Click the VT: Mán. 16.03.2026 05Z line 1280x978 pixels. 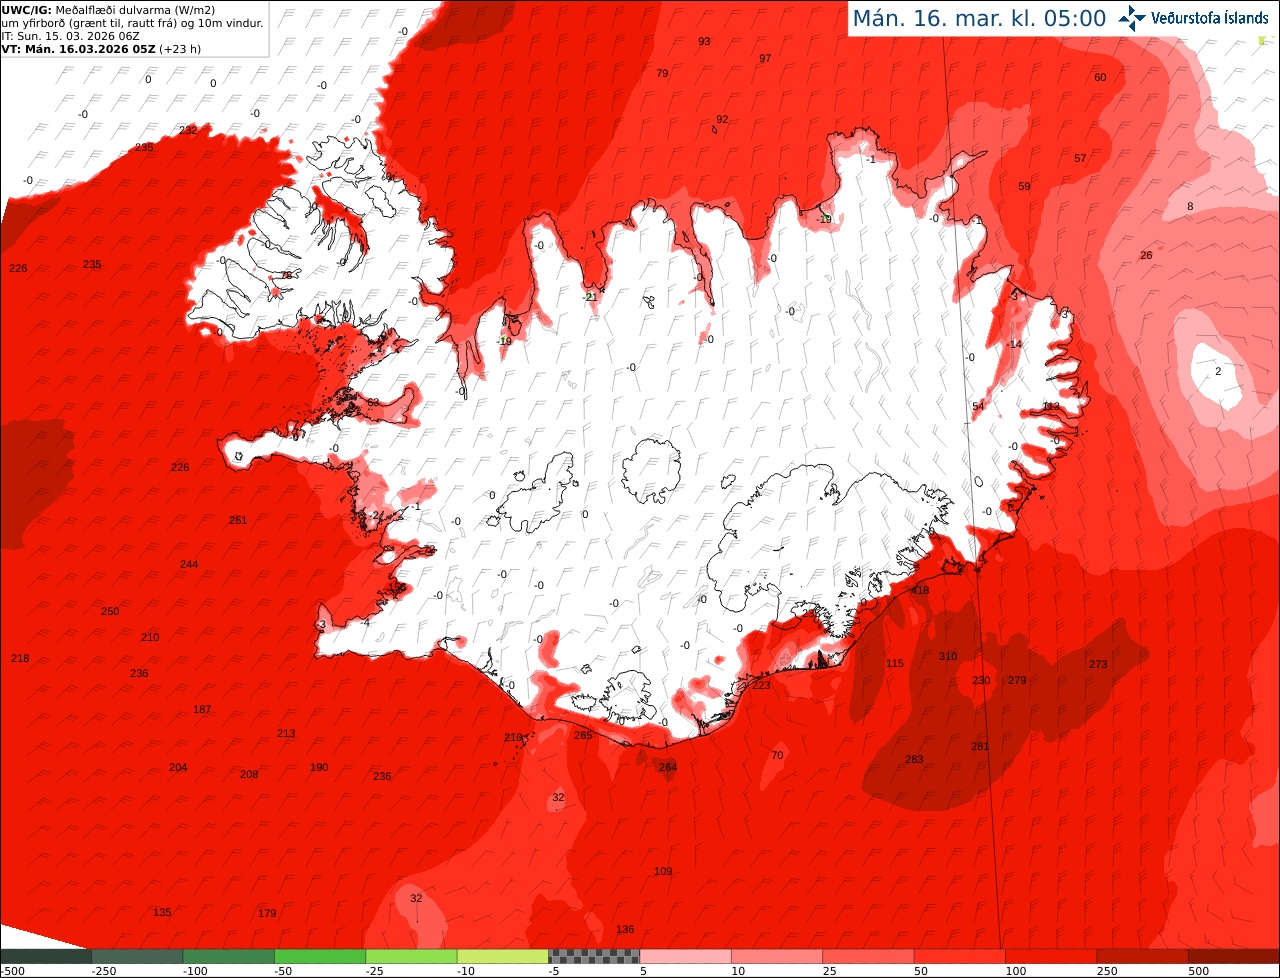[101, 48]
